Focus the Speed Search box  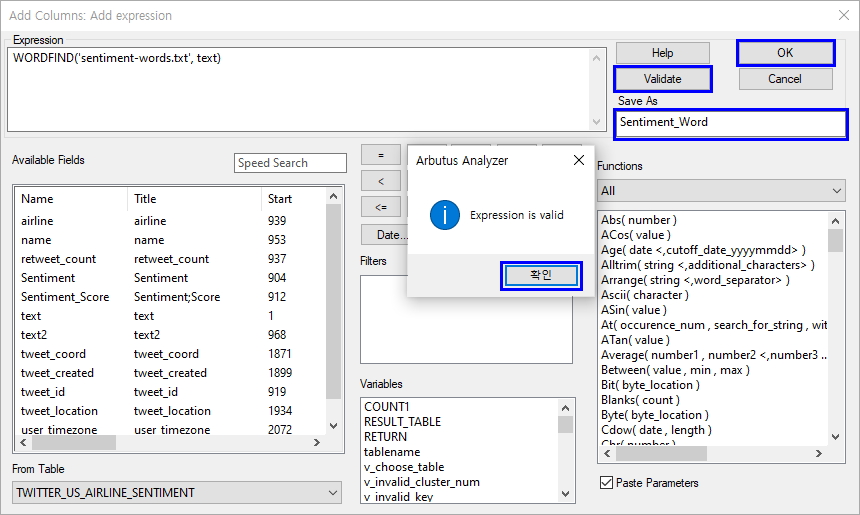tap(290, 163)
